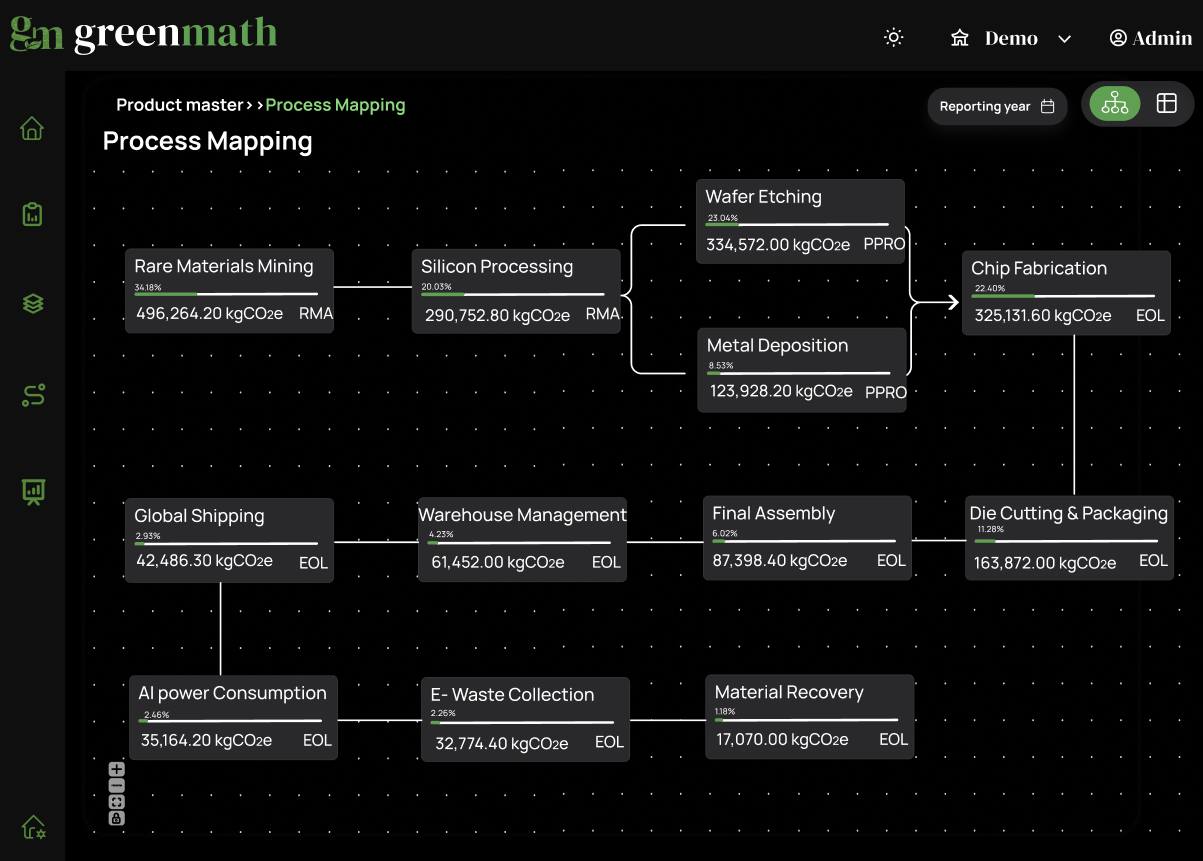Open the stacked layers icon in sidebar
Image resolution: width=1203 pixels, height=861 pixels.
coord(32,303)
